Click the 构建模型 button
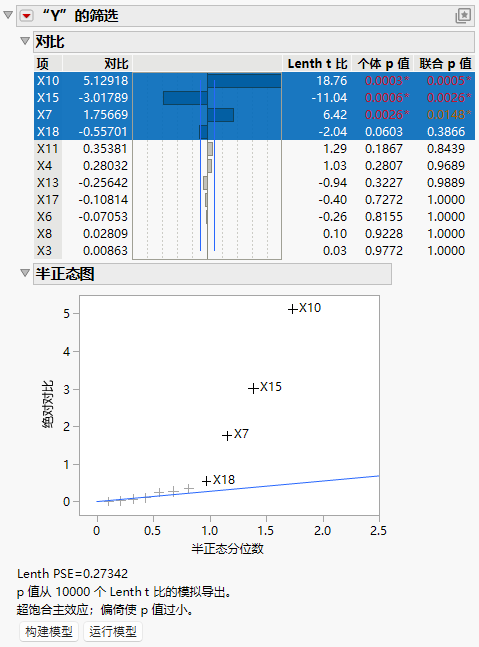The image size is (479, 647). (x=49, y=631)
